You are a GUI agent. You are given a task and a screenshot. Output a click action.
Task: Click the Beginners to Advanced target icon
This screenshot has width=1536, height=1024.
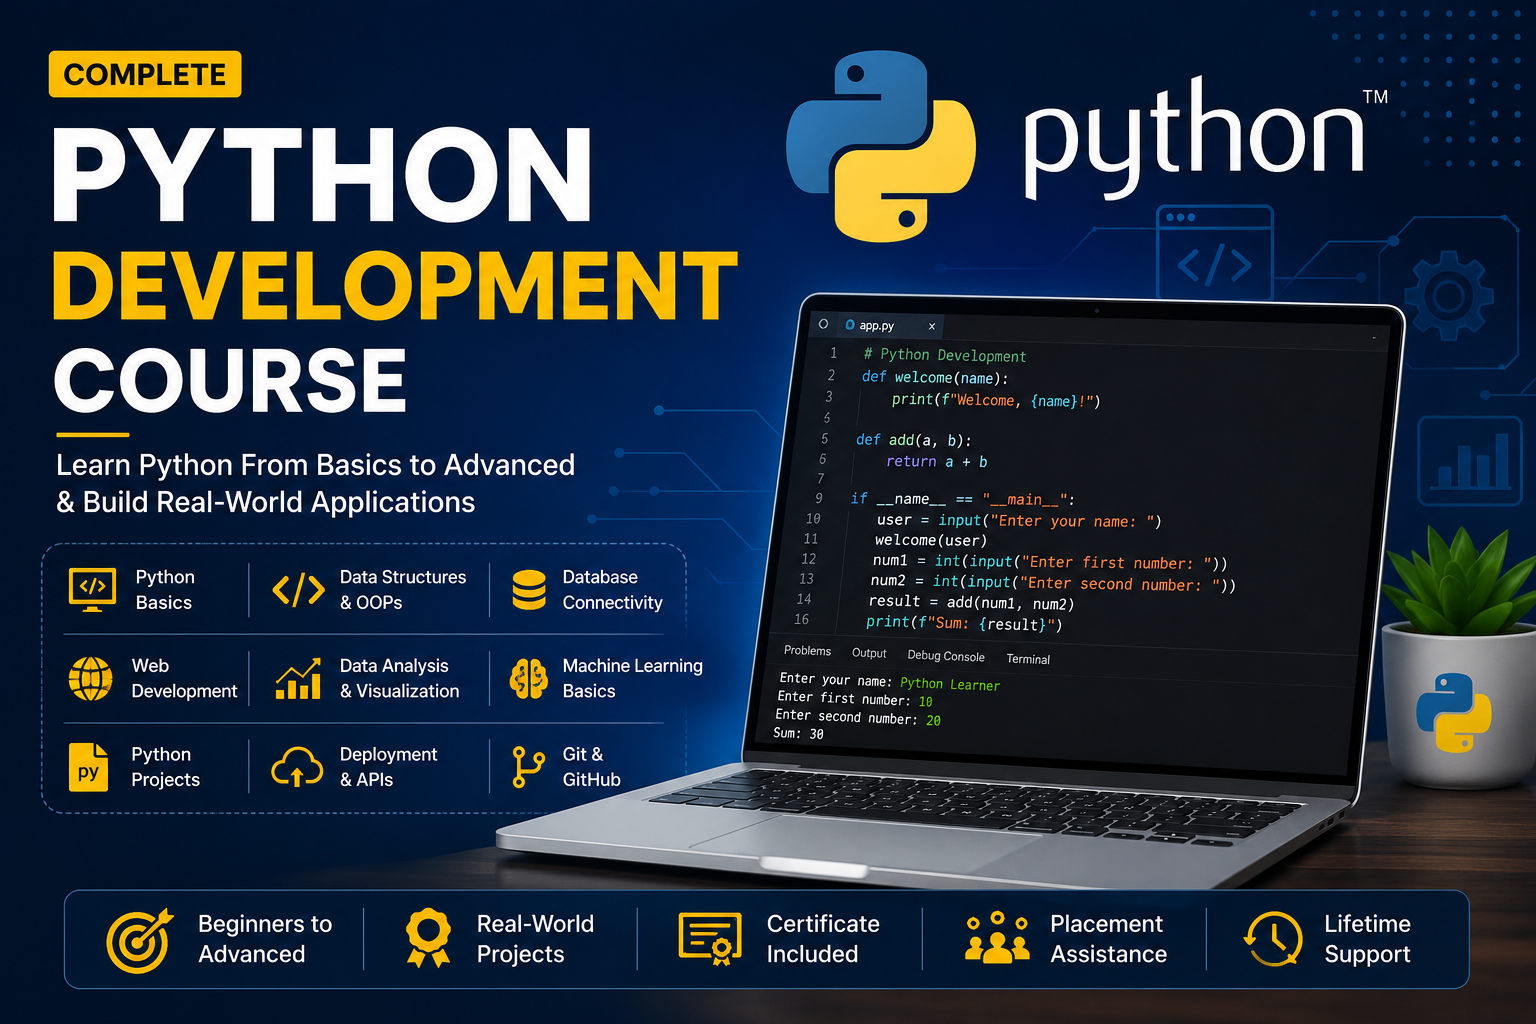click(x=139, y=940)
